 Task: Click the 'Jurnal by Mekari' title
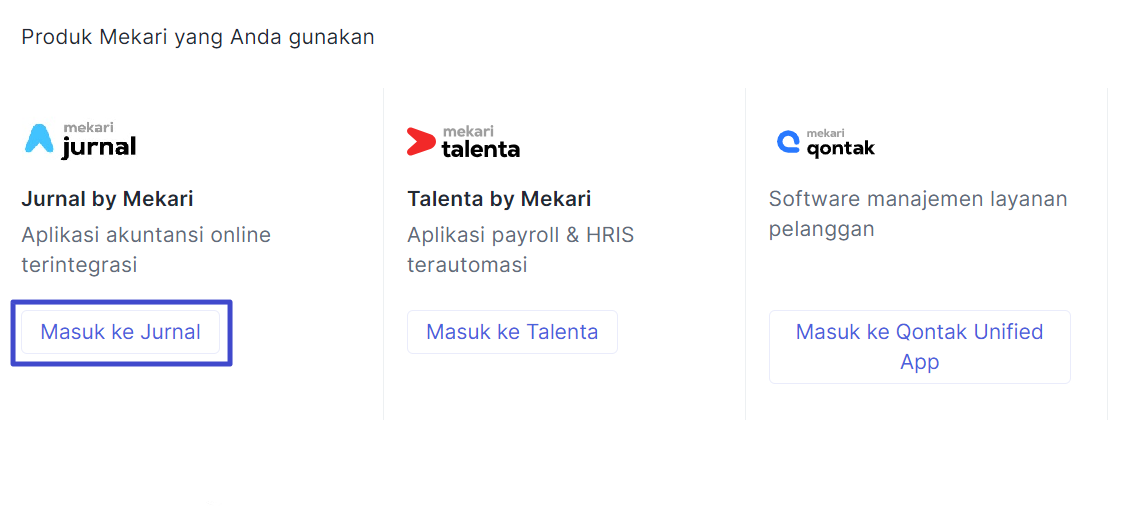(x=107, y=199)
